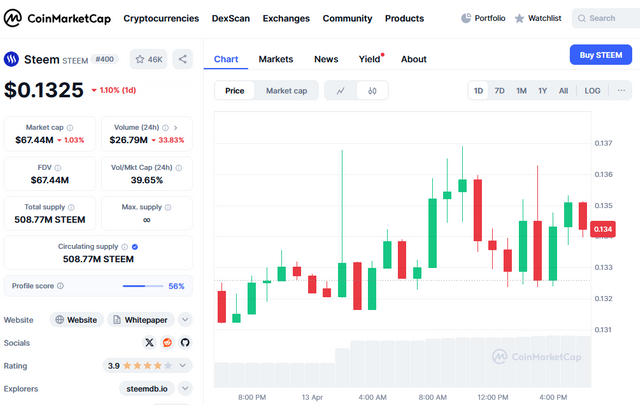Share the Steem page
This screenshot has width=640, height=405.
pyautogui.click(x=182, y=59)
